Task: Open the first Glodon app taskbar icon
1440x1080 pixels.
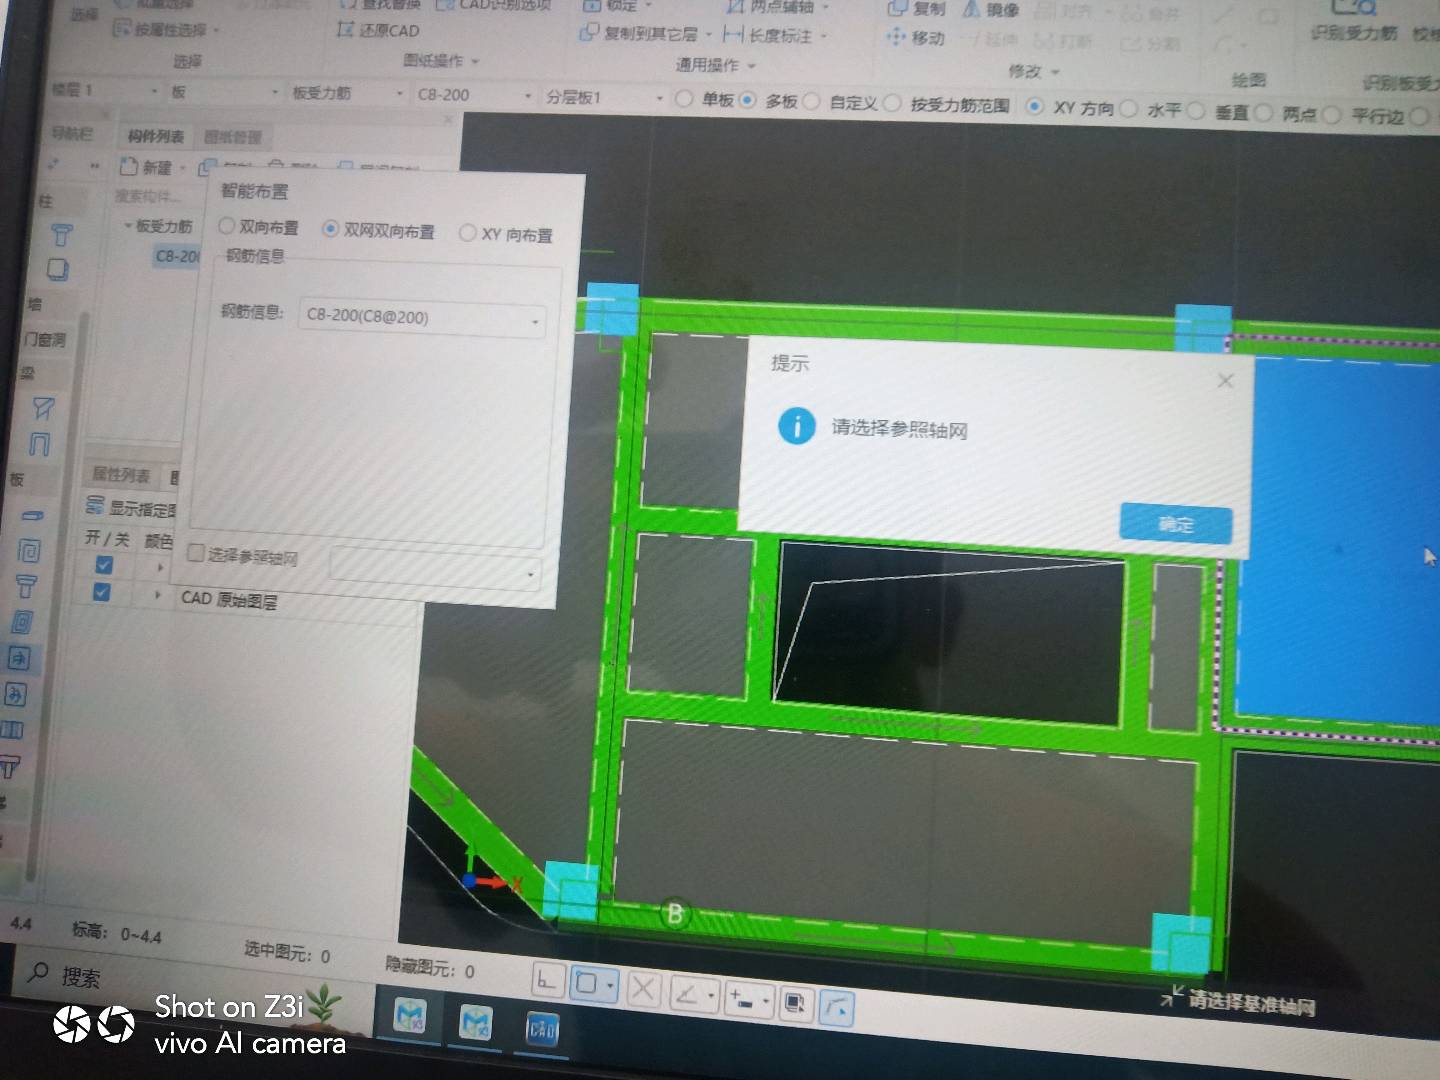Action: coord(409,1019)
